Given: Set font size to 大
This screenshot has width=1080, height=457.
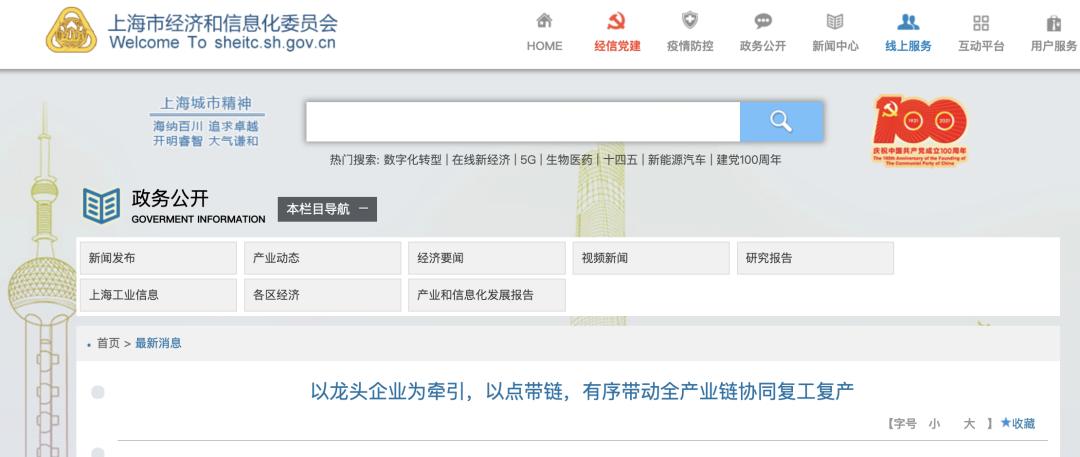Looking at the screenshot, I should (968, 424).
